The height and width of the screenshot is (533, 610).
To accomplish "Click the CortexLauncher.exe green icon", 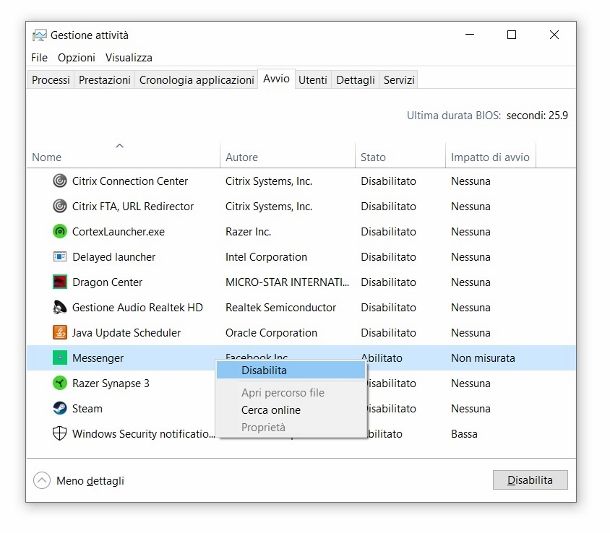I will (60, 231).
